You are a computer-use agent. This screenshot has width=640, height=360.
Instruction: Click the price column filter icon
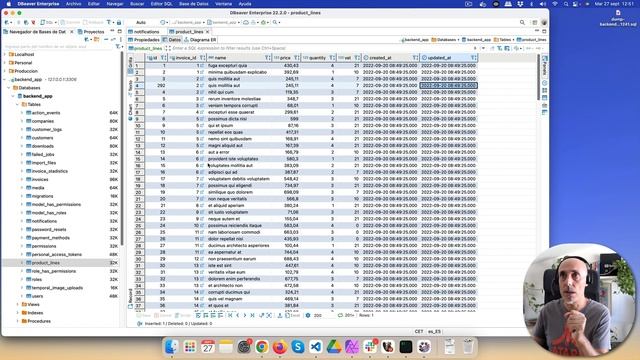pyautogui.click(x=296, y=58)
